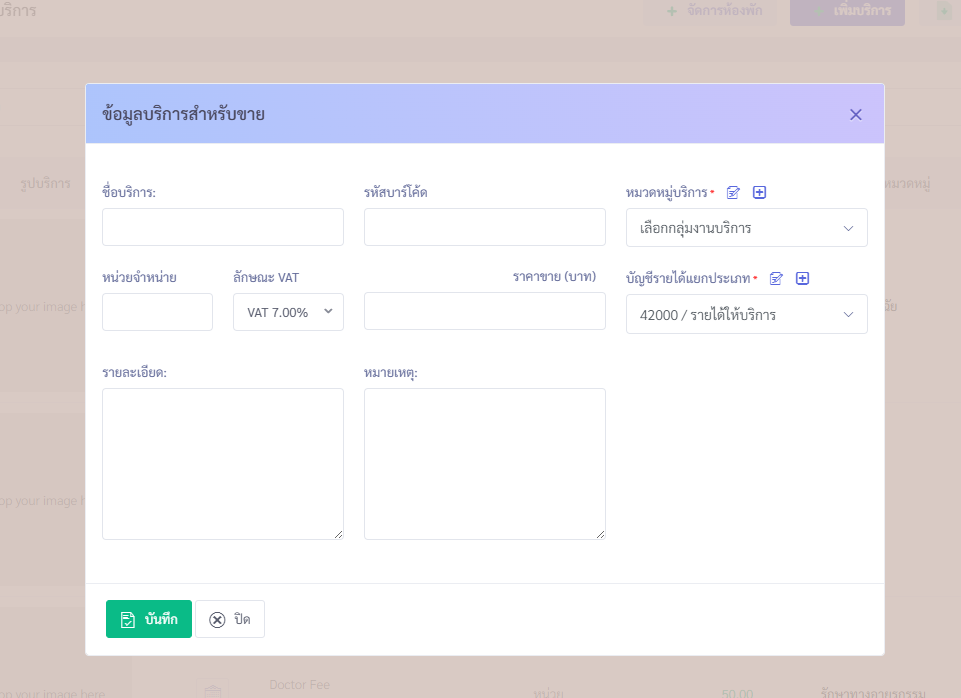The width and height of the screenshot is (961, 698).
Task: Click the ชื่อบริการ input field
Action: point(223,227)
